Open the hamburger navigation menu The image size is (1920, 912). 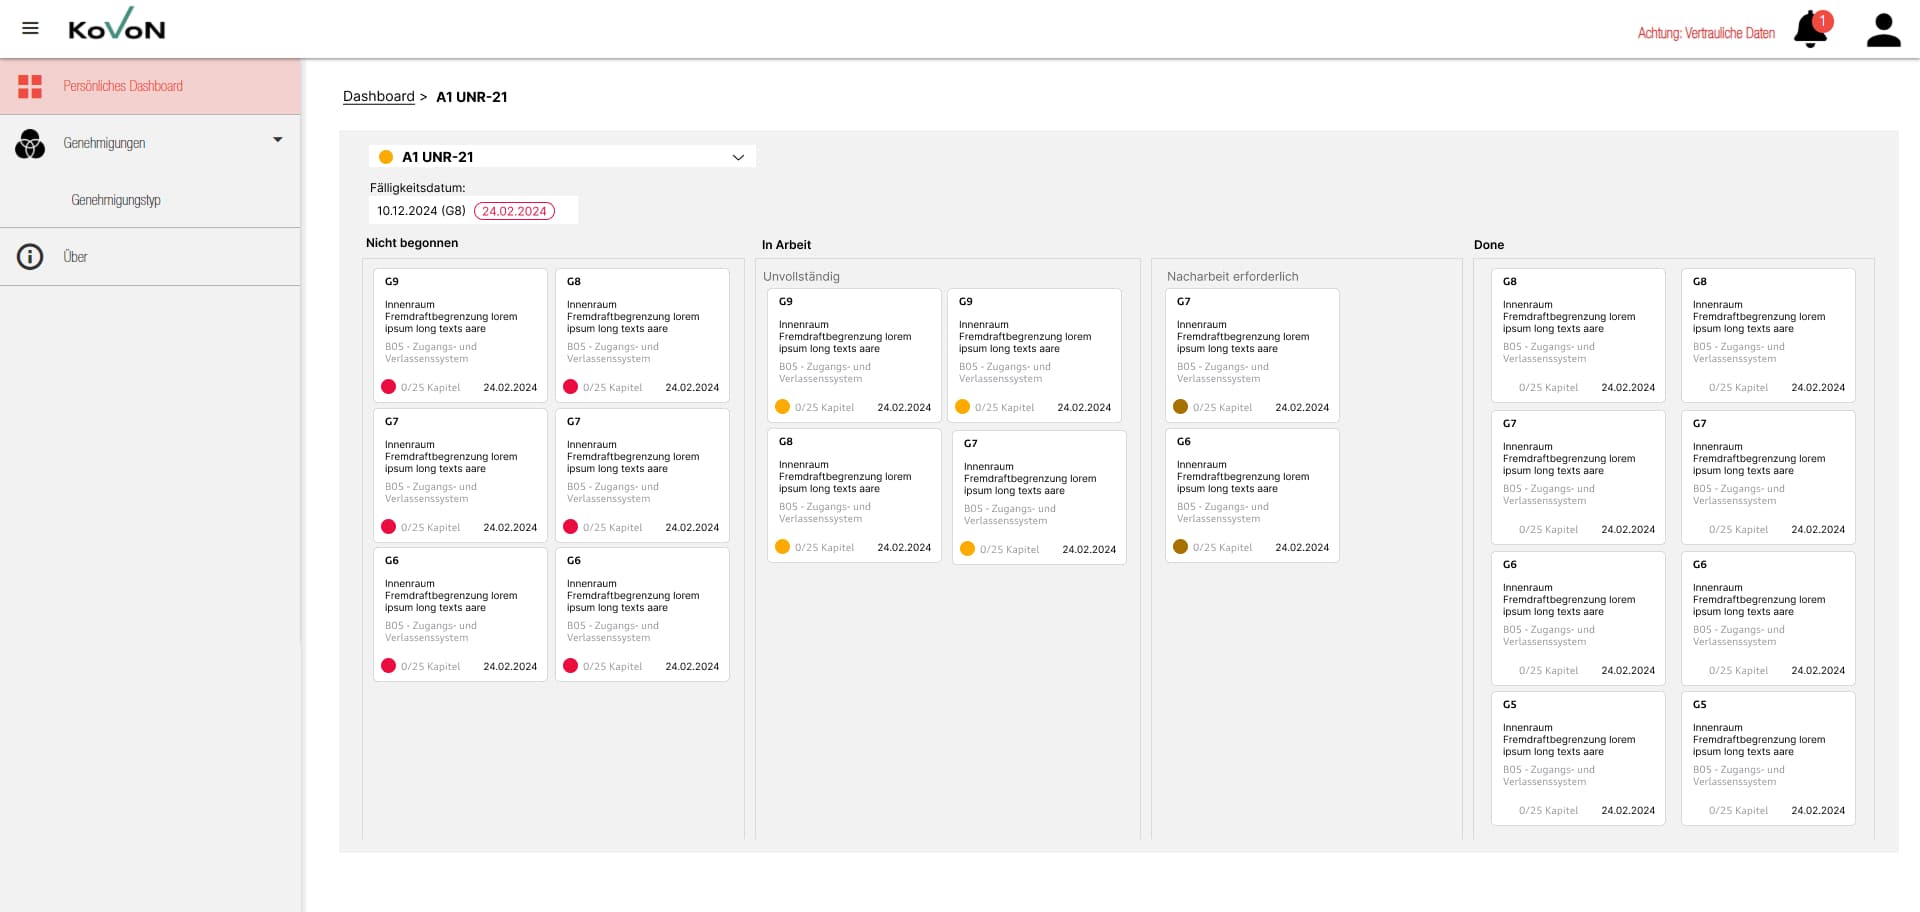pos(30,28)
